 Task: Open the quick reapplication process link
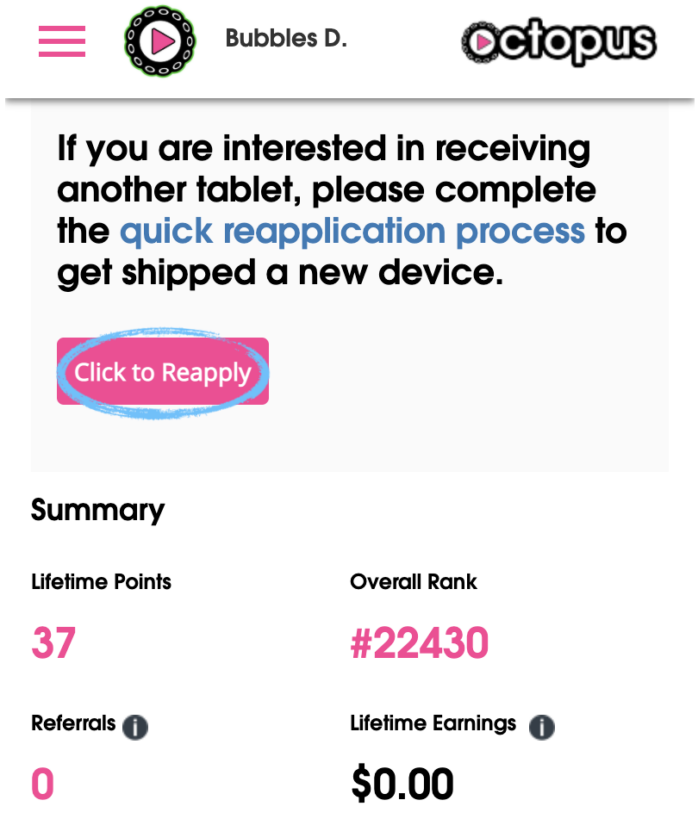352,231
